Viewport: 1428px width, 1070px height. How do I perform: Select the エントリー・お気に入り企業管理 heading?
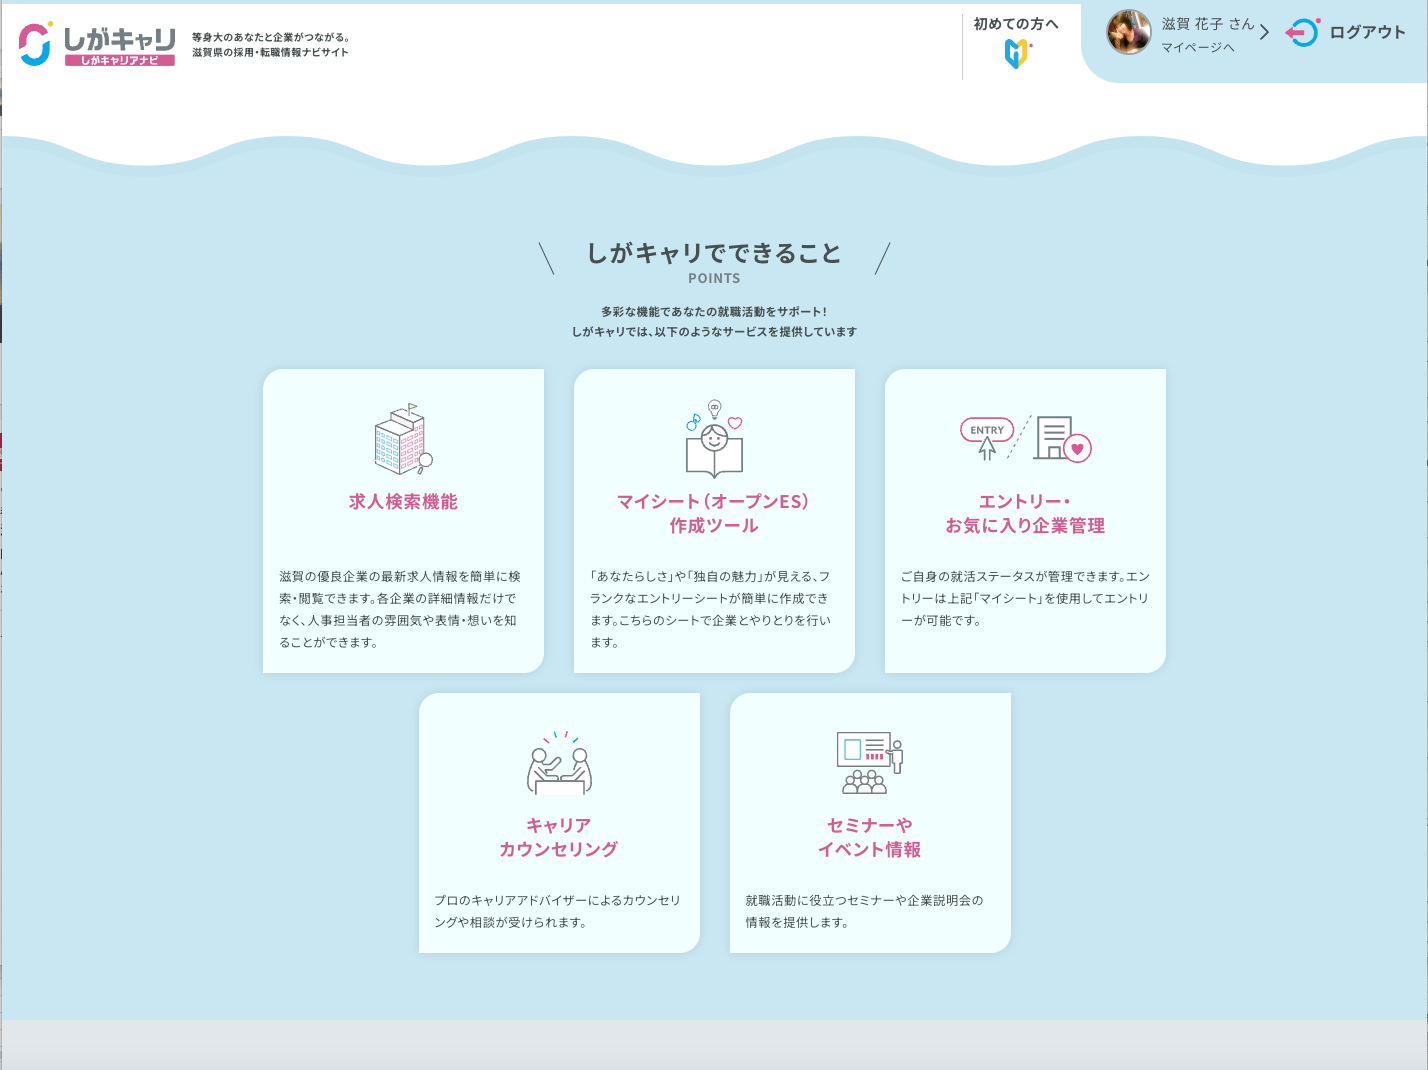click(1025, 514)
